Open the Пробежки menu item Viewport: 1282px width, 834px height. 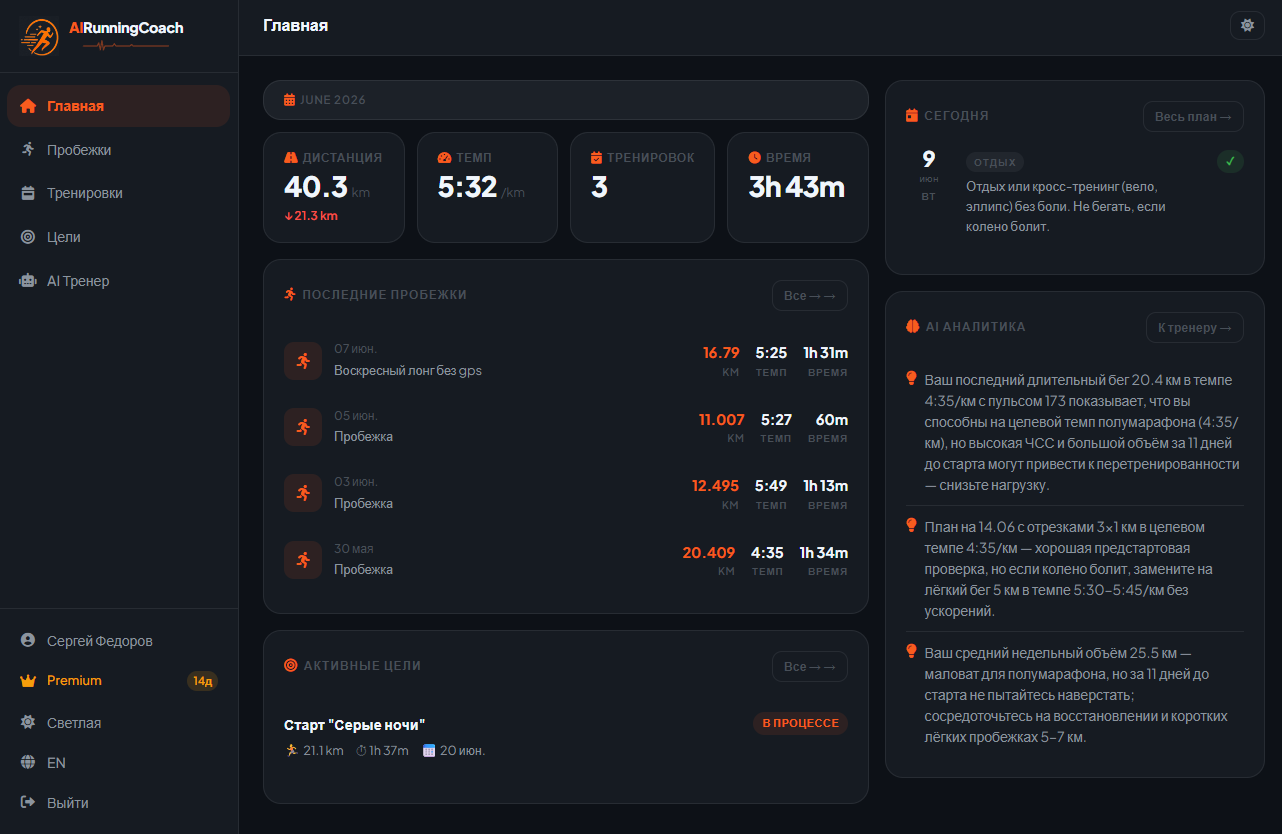(118, 149)
